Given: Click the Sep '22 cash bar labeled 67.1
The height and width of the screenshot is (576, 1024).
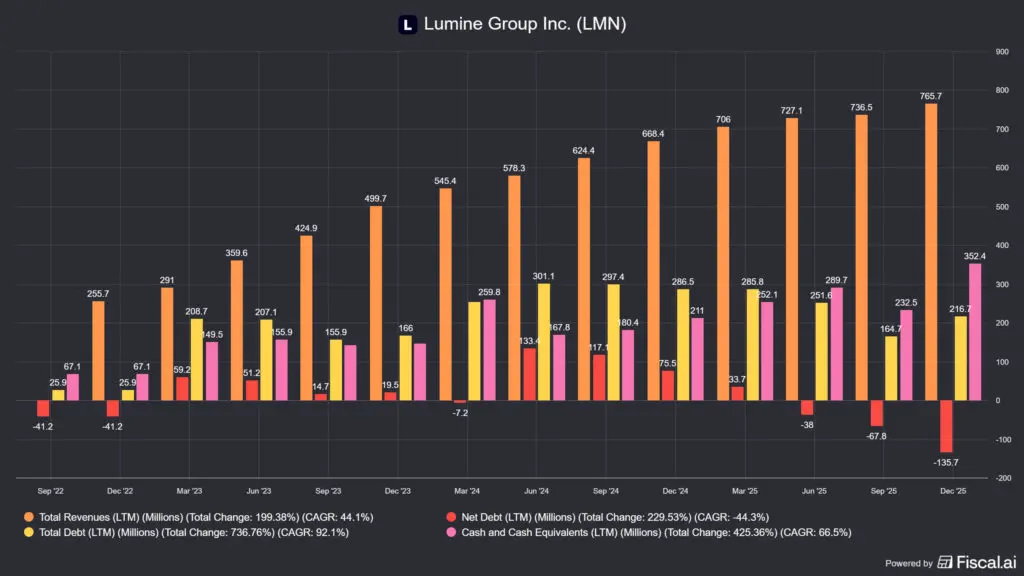Looking at the screenshot, I should pyautogui.click(x=72, y=387).
